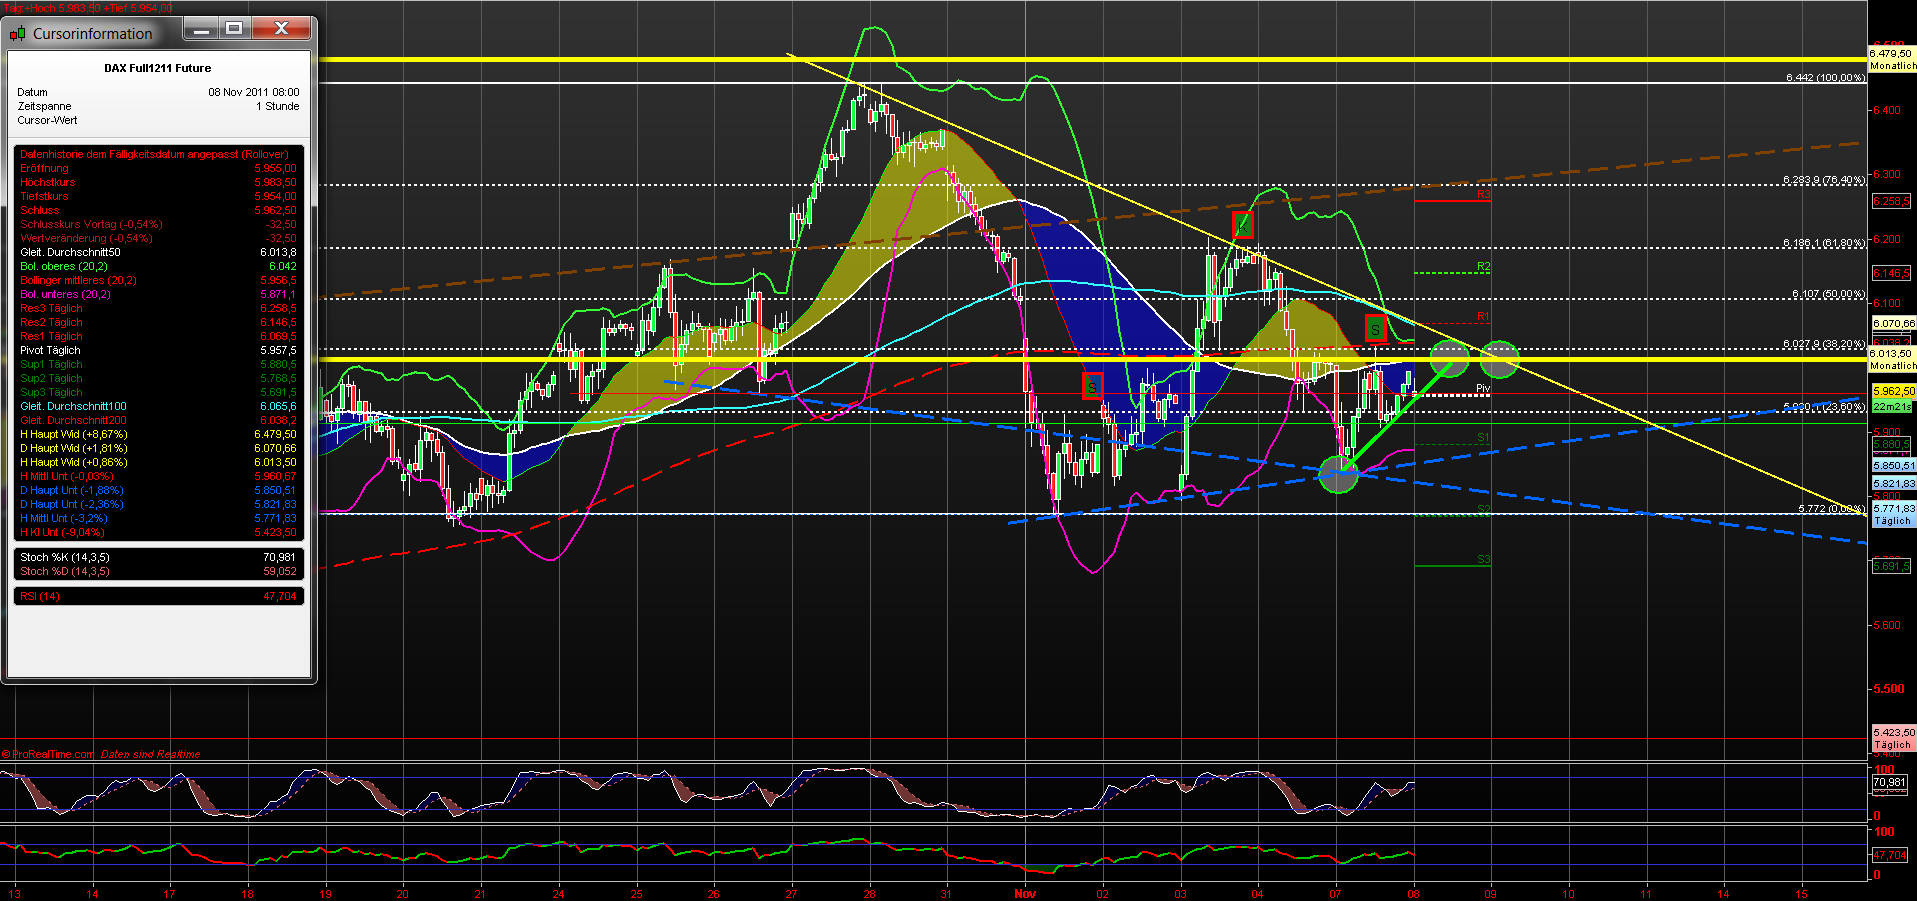Toggle the Gleit. Durchschnitt200 legend entry
Screen dimensions: 1917x901
pos(72,420)
